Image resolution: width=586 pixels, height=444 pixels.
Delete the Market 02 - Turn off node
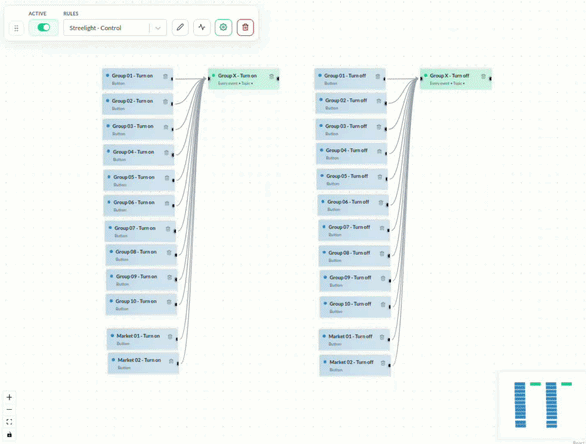tap(383, 363)
